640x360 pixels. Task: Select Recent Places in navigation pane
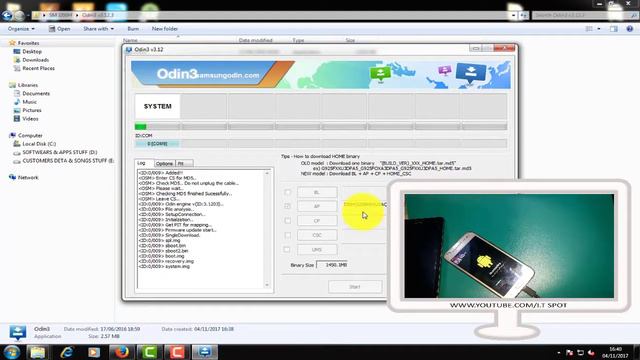38,68
